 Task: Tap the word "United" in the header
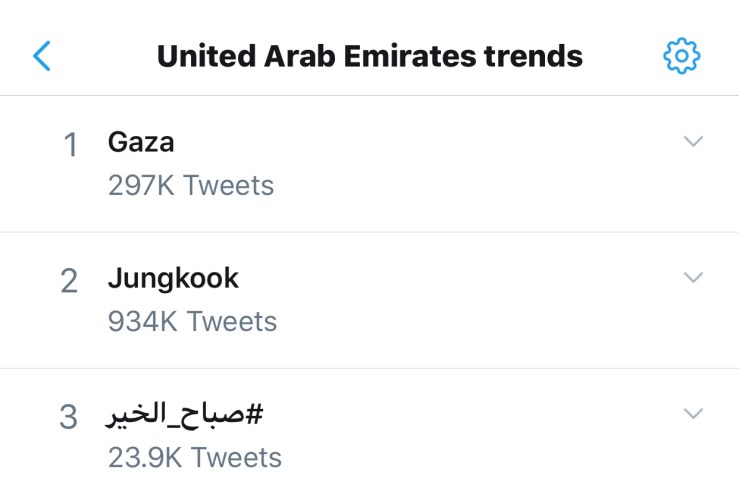coord(206,56)
